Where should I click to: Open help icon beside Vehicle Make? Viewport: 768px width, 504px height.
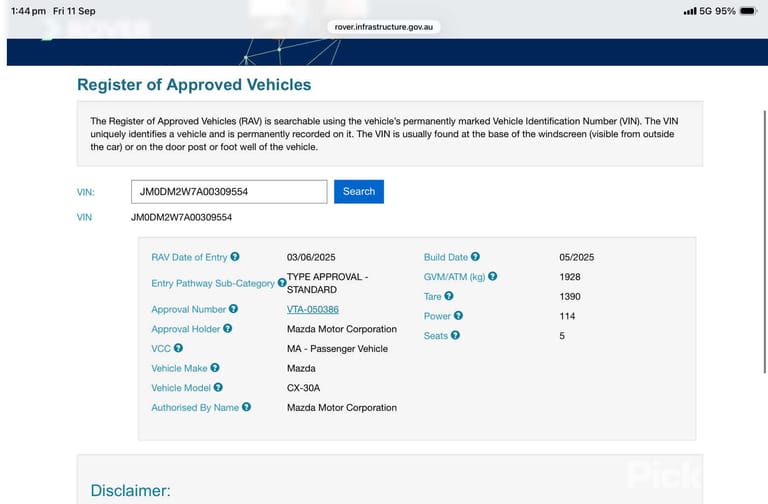pos(215,368)
